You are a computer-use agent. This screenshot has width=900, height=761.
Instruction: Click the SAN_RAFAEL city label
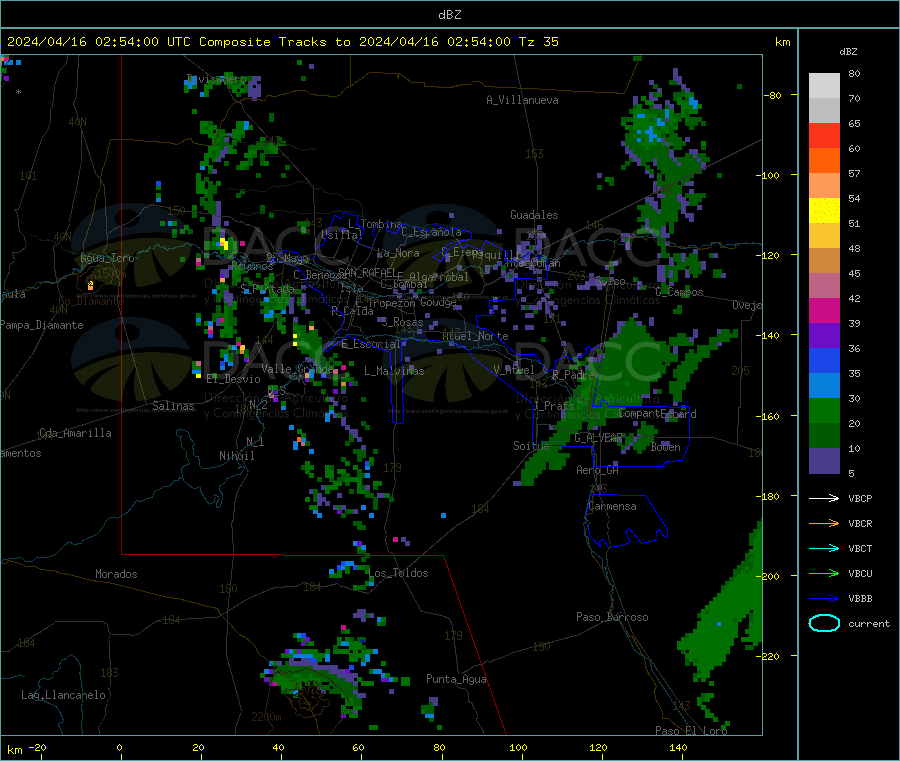[x=366, y=272]
